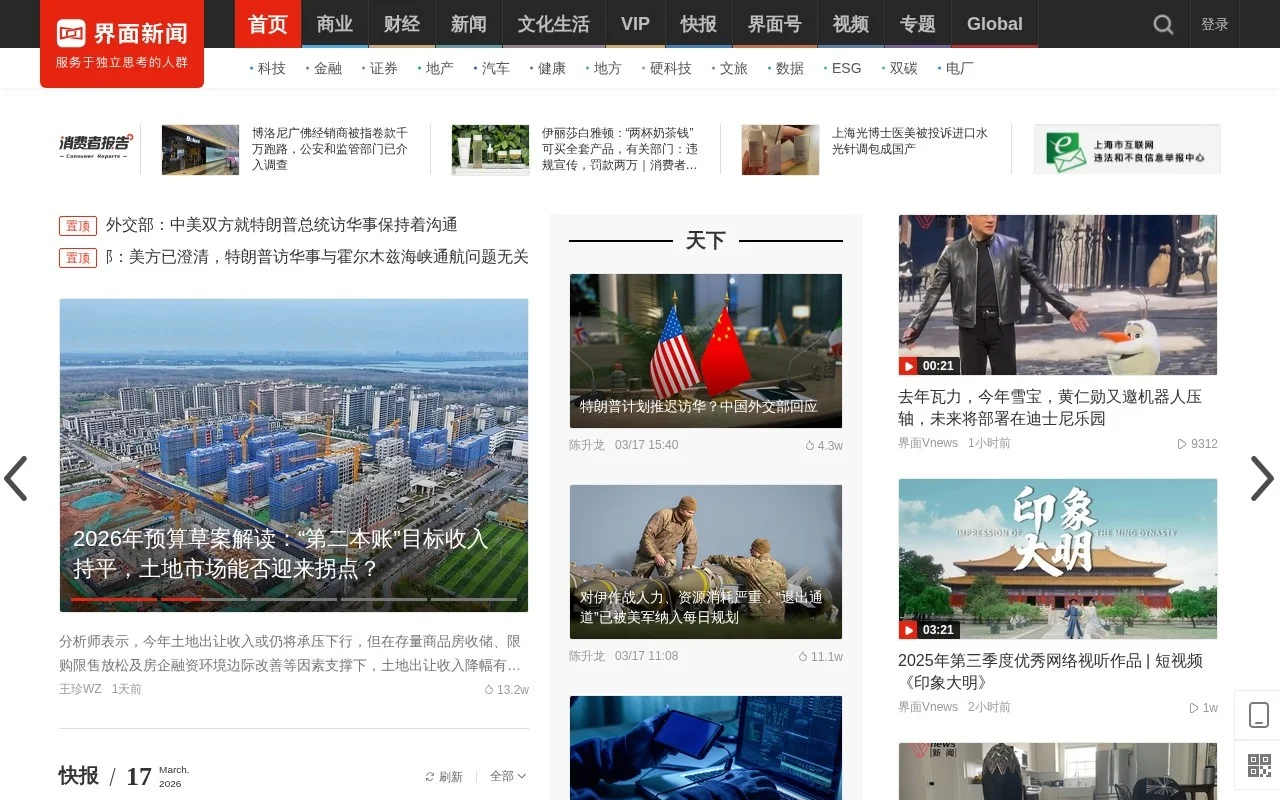Click the 登录 login link
This screenshot has height=800, width=1280.
[x=1214, y=24]
